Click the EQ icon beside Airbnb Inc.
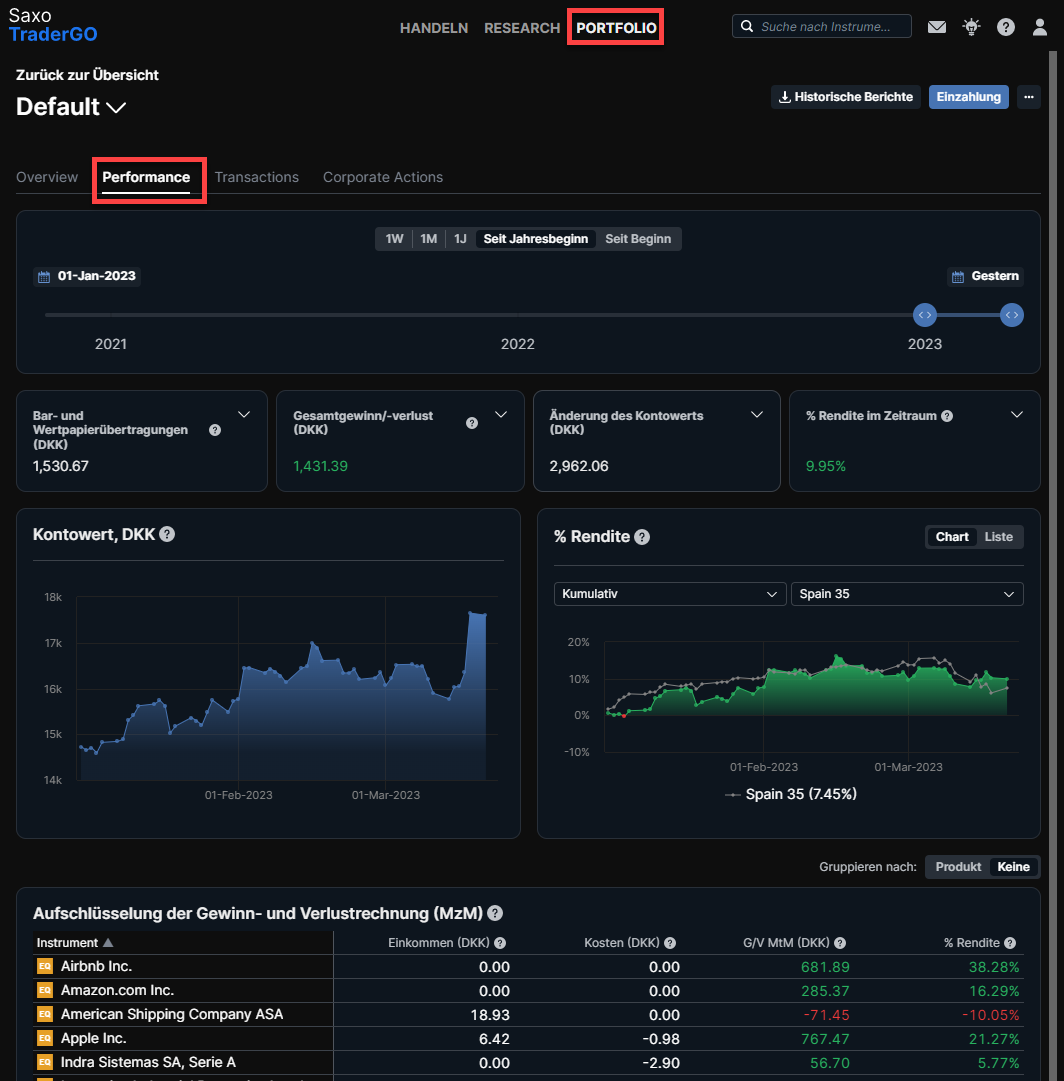1064x1081 pixels. 45,967
